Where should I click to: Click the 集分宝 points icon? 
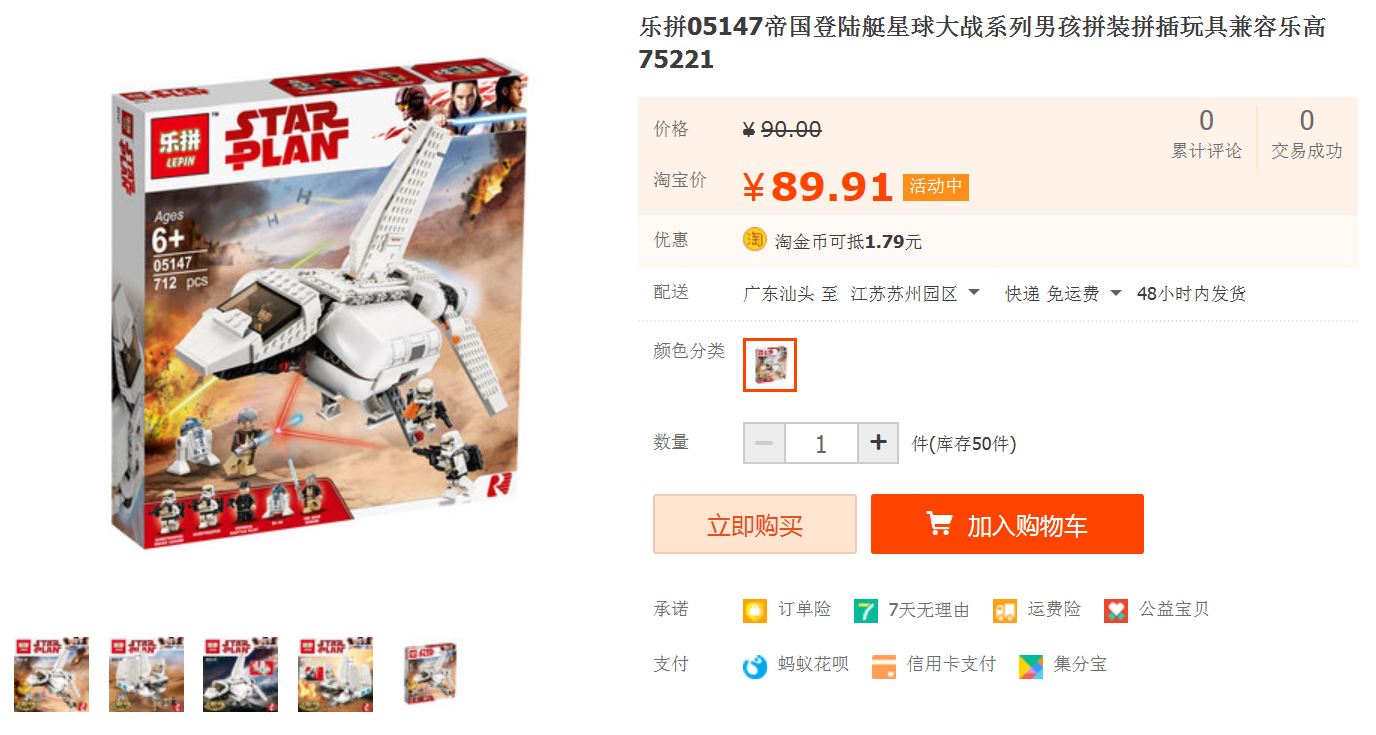coord(1031,666)
